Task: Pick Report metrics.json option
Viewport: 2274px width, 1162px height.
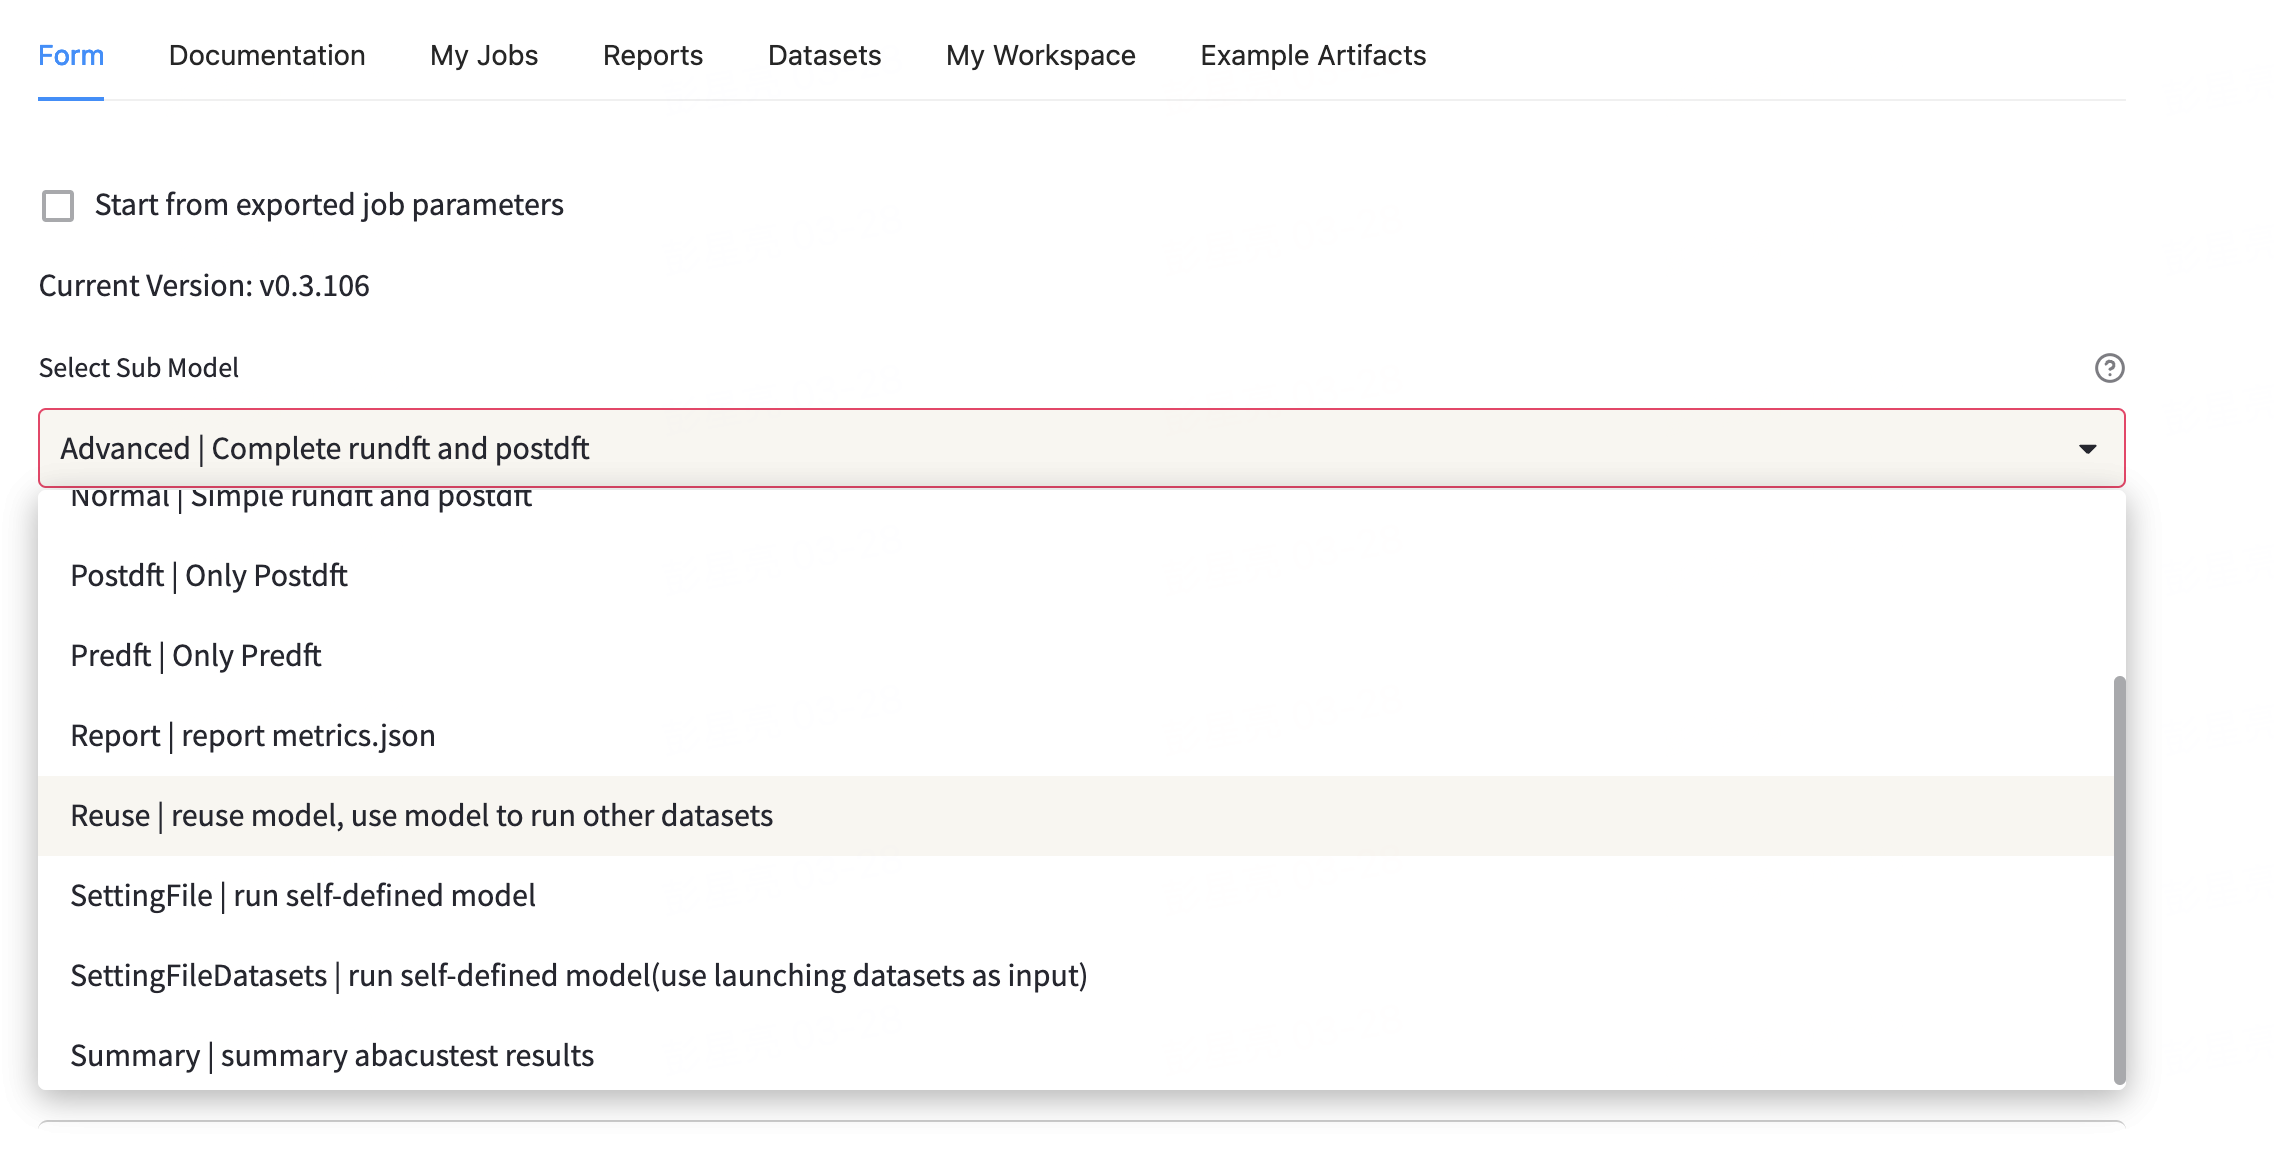Action: pos(253,736)
